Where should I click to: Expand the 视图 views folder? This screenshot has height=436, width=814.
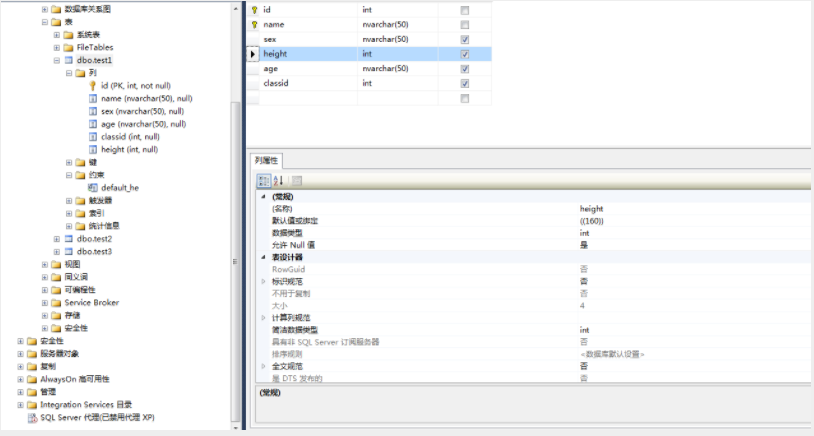click(45, 265)
